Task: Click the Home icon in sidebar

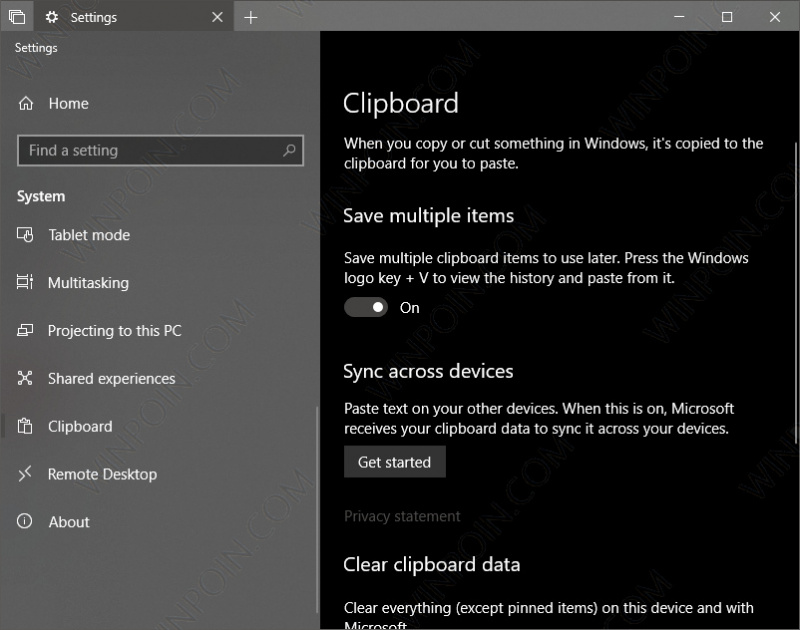Action: click(x=26, y=104)
